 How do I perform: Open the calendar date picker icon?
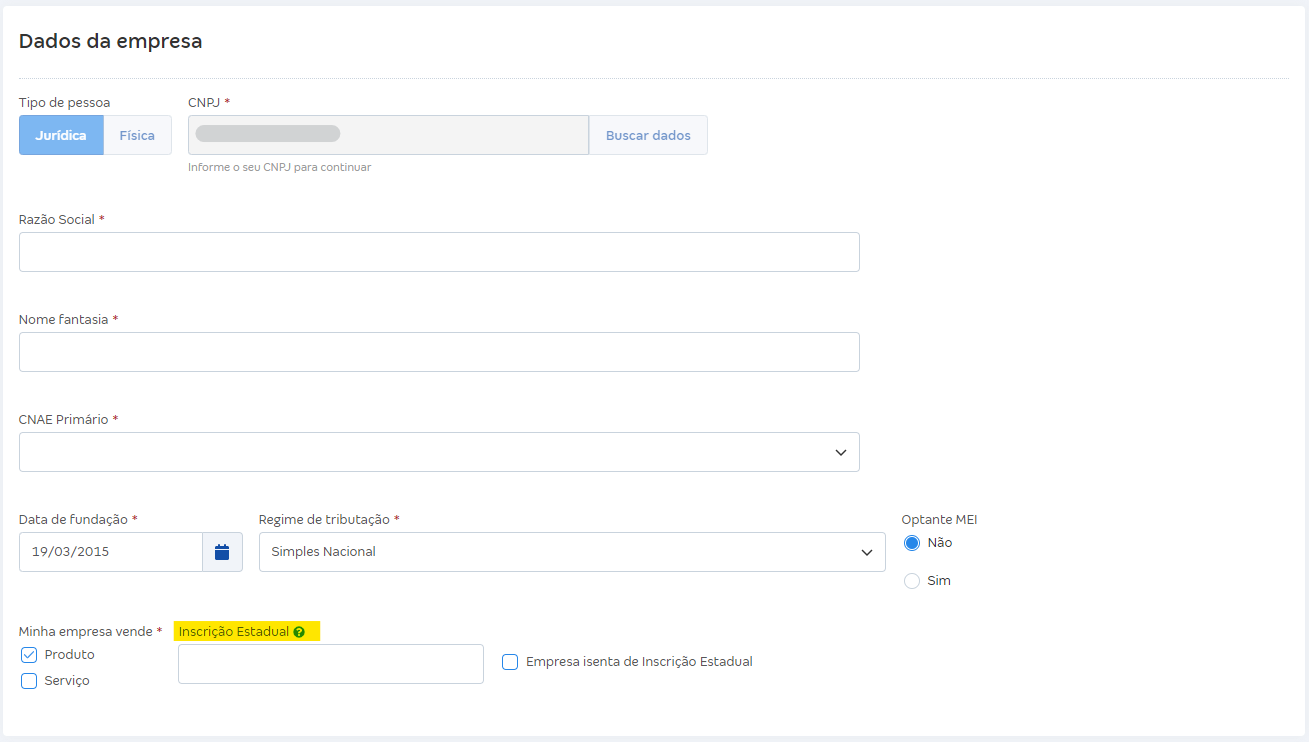tap(222, 552)
